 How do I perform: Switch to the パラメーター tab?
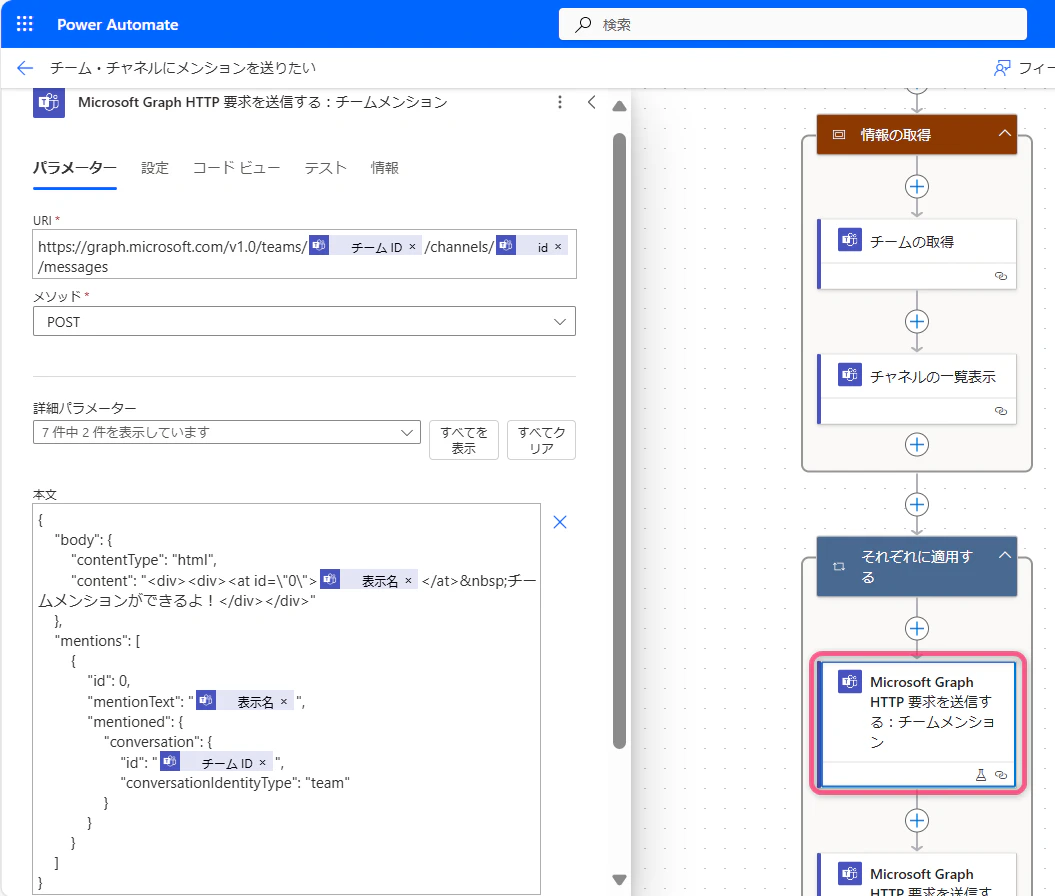(75, 167)
